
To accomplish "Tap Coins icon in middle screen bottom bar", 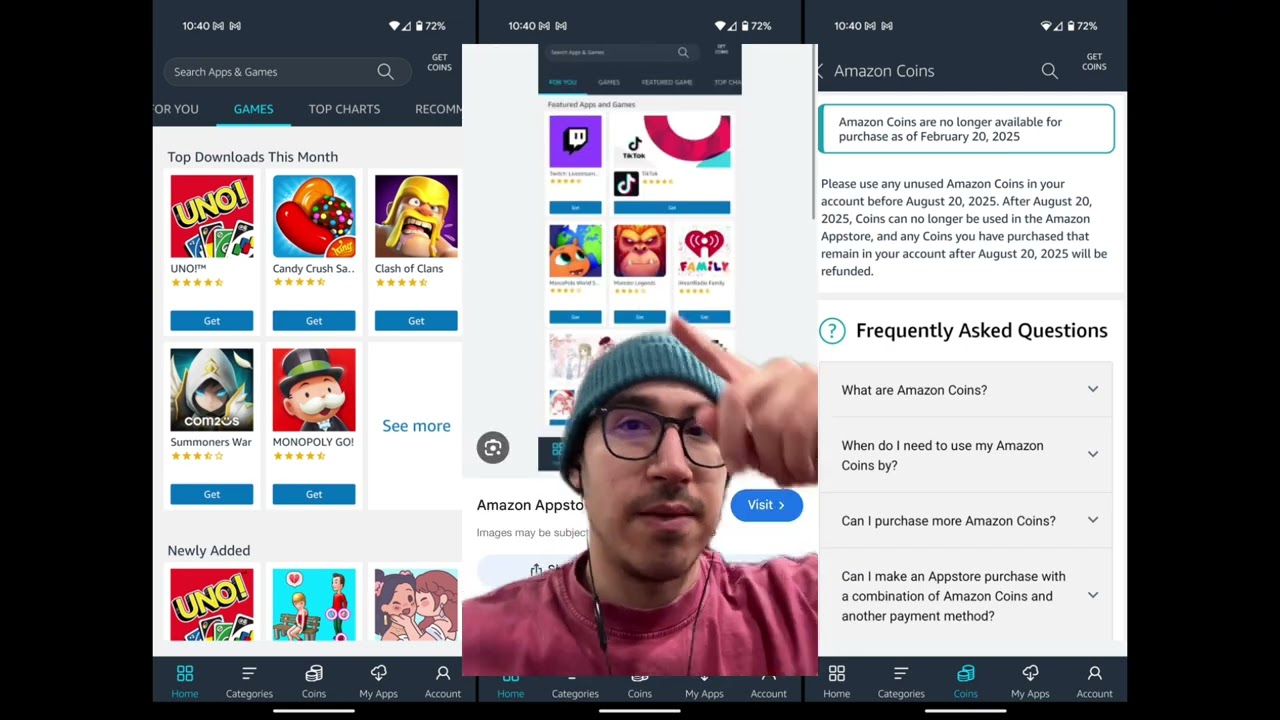I will pyautogui.click(x=640, y=688).
